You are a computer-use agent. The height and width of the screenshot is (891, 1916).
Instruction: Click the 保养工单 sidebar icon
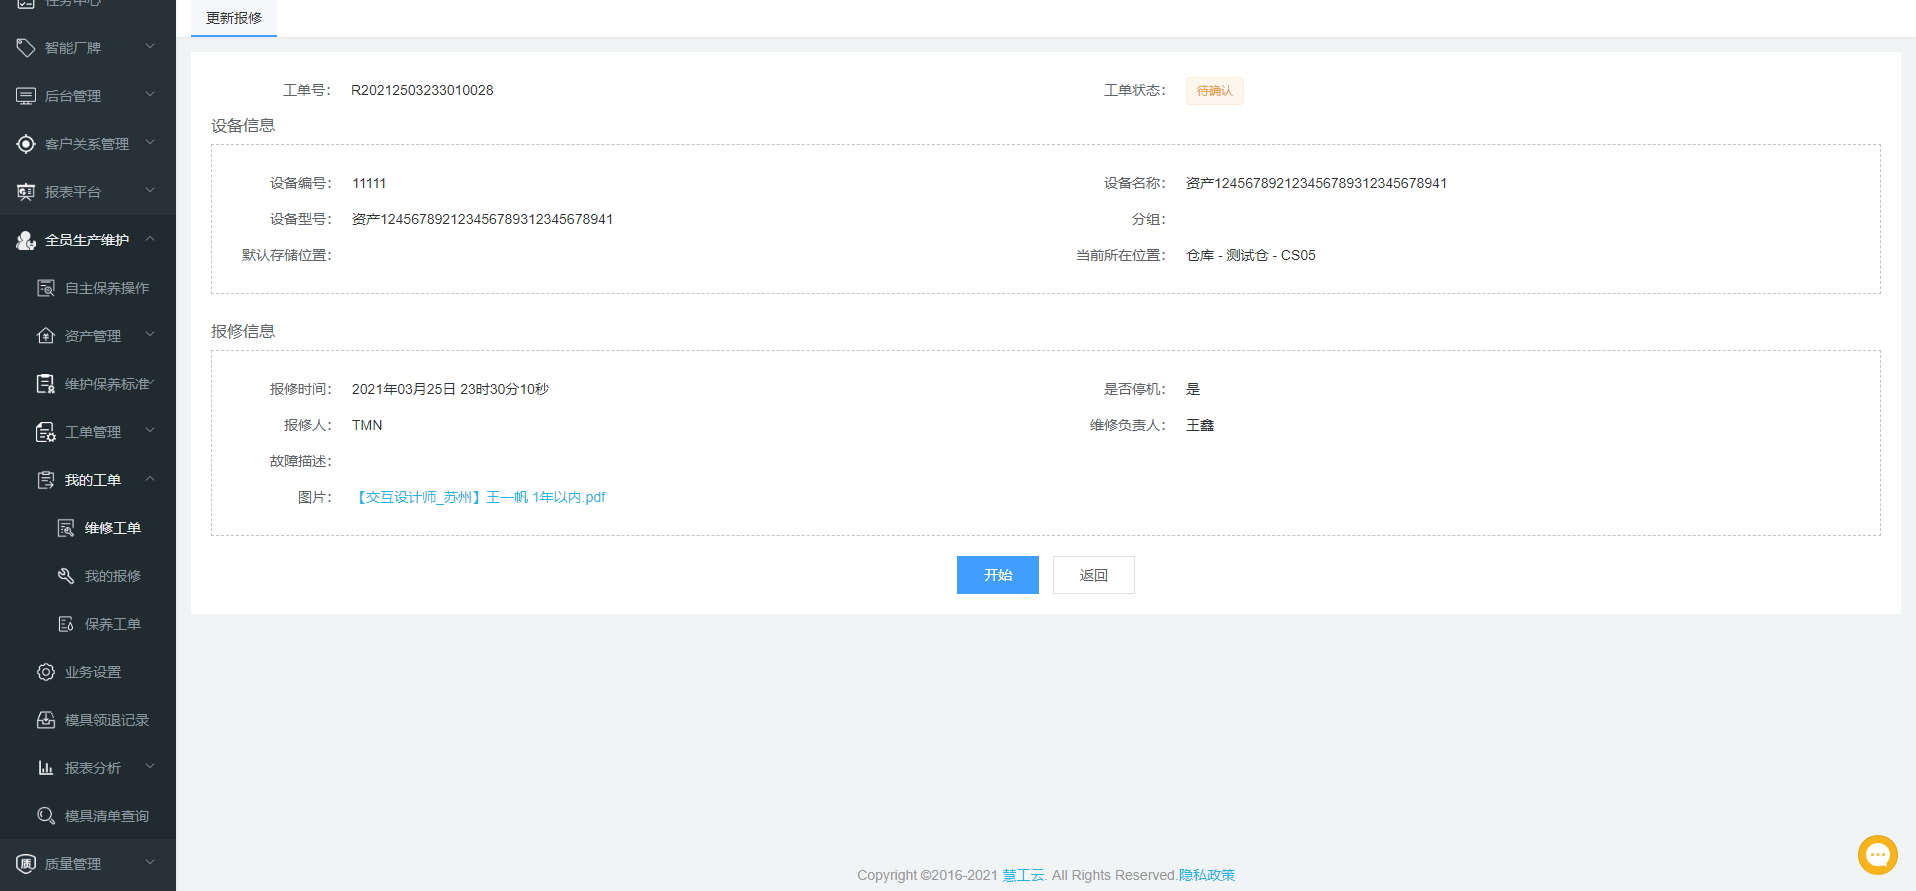pyautogui.click(x=66, y=624)
